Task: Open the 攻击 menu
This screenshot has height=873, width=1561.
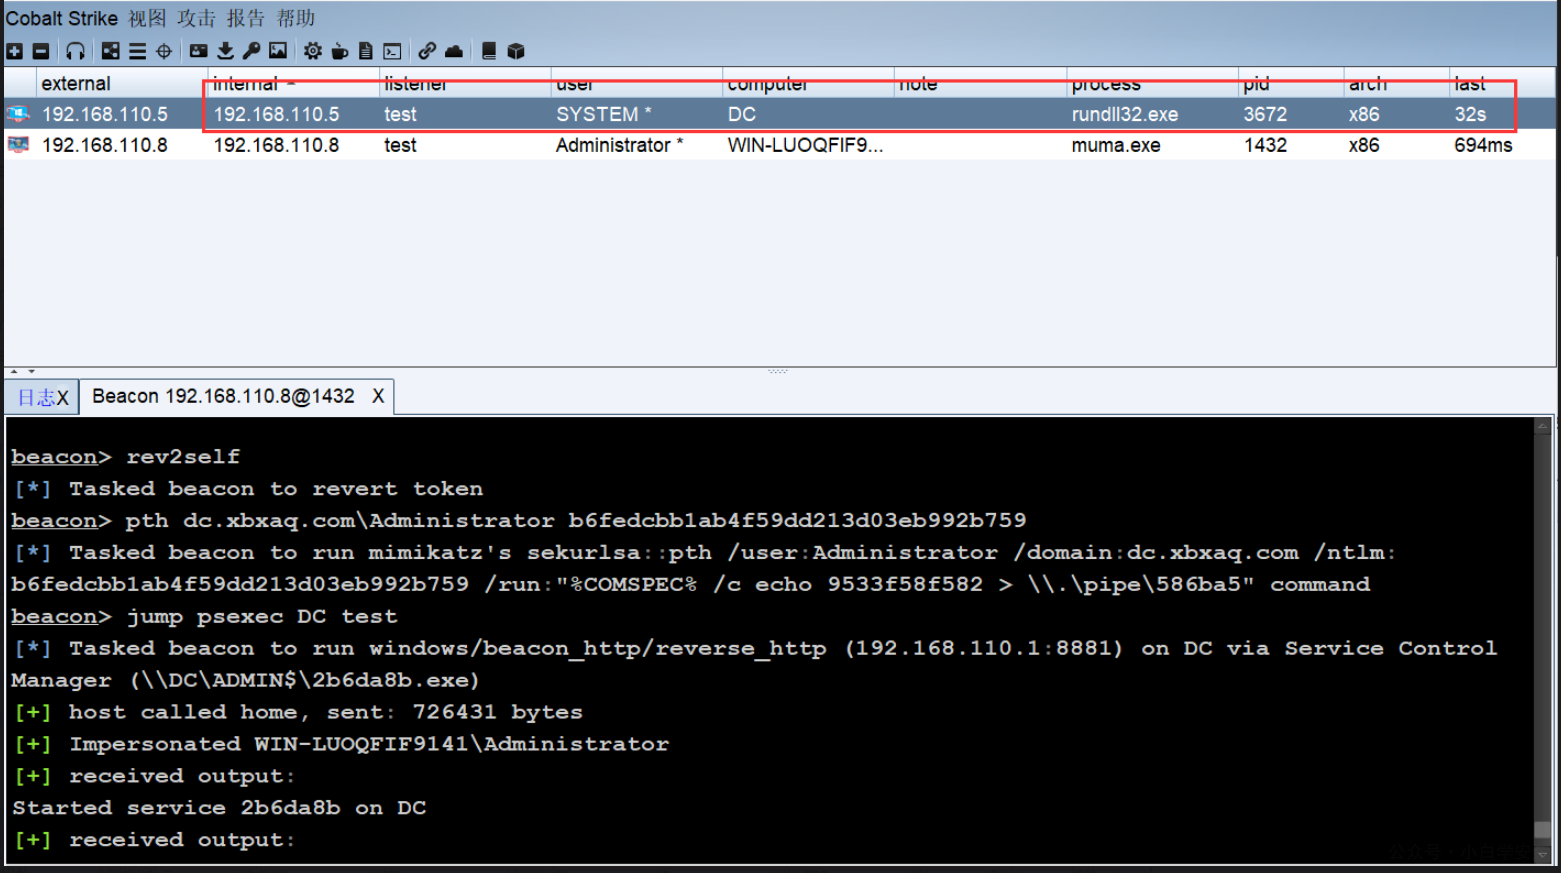Action: coord(196,18)
